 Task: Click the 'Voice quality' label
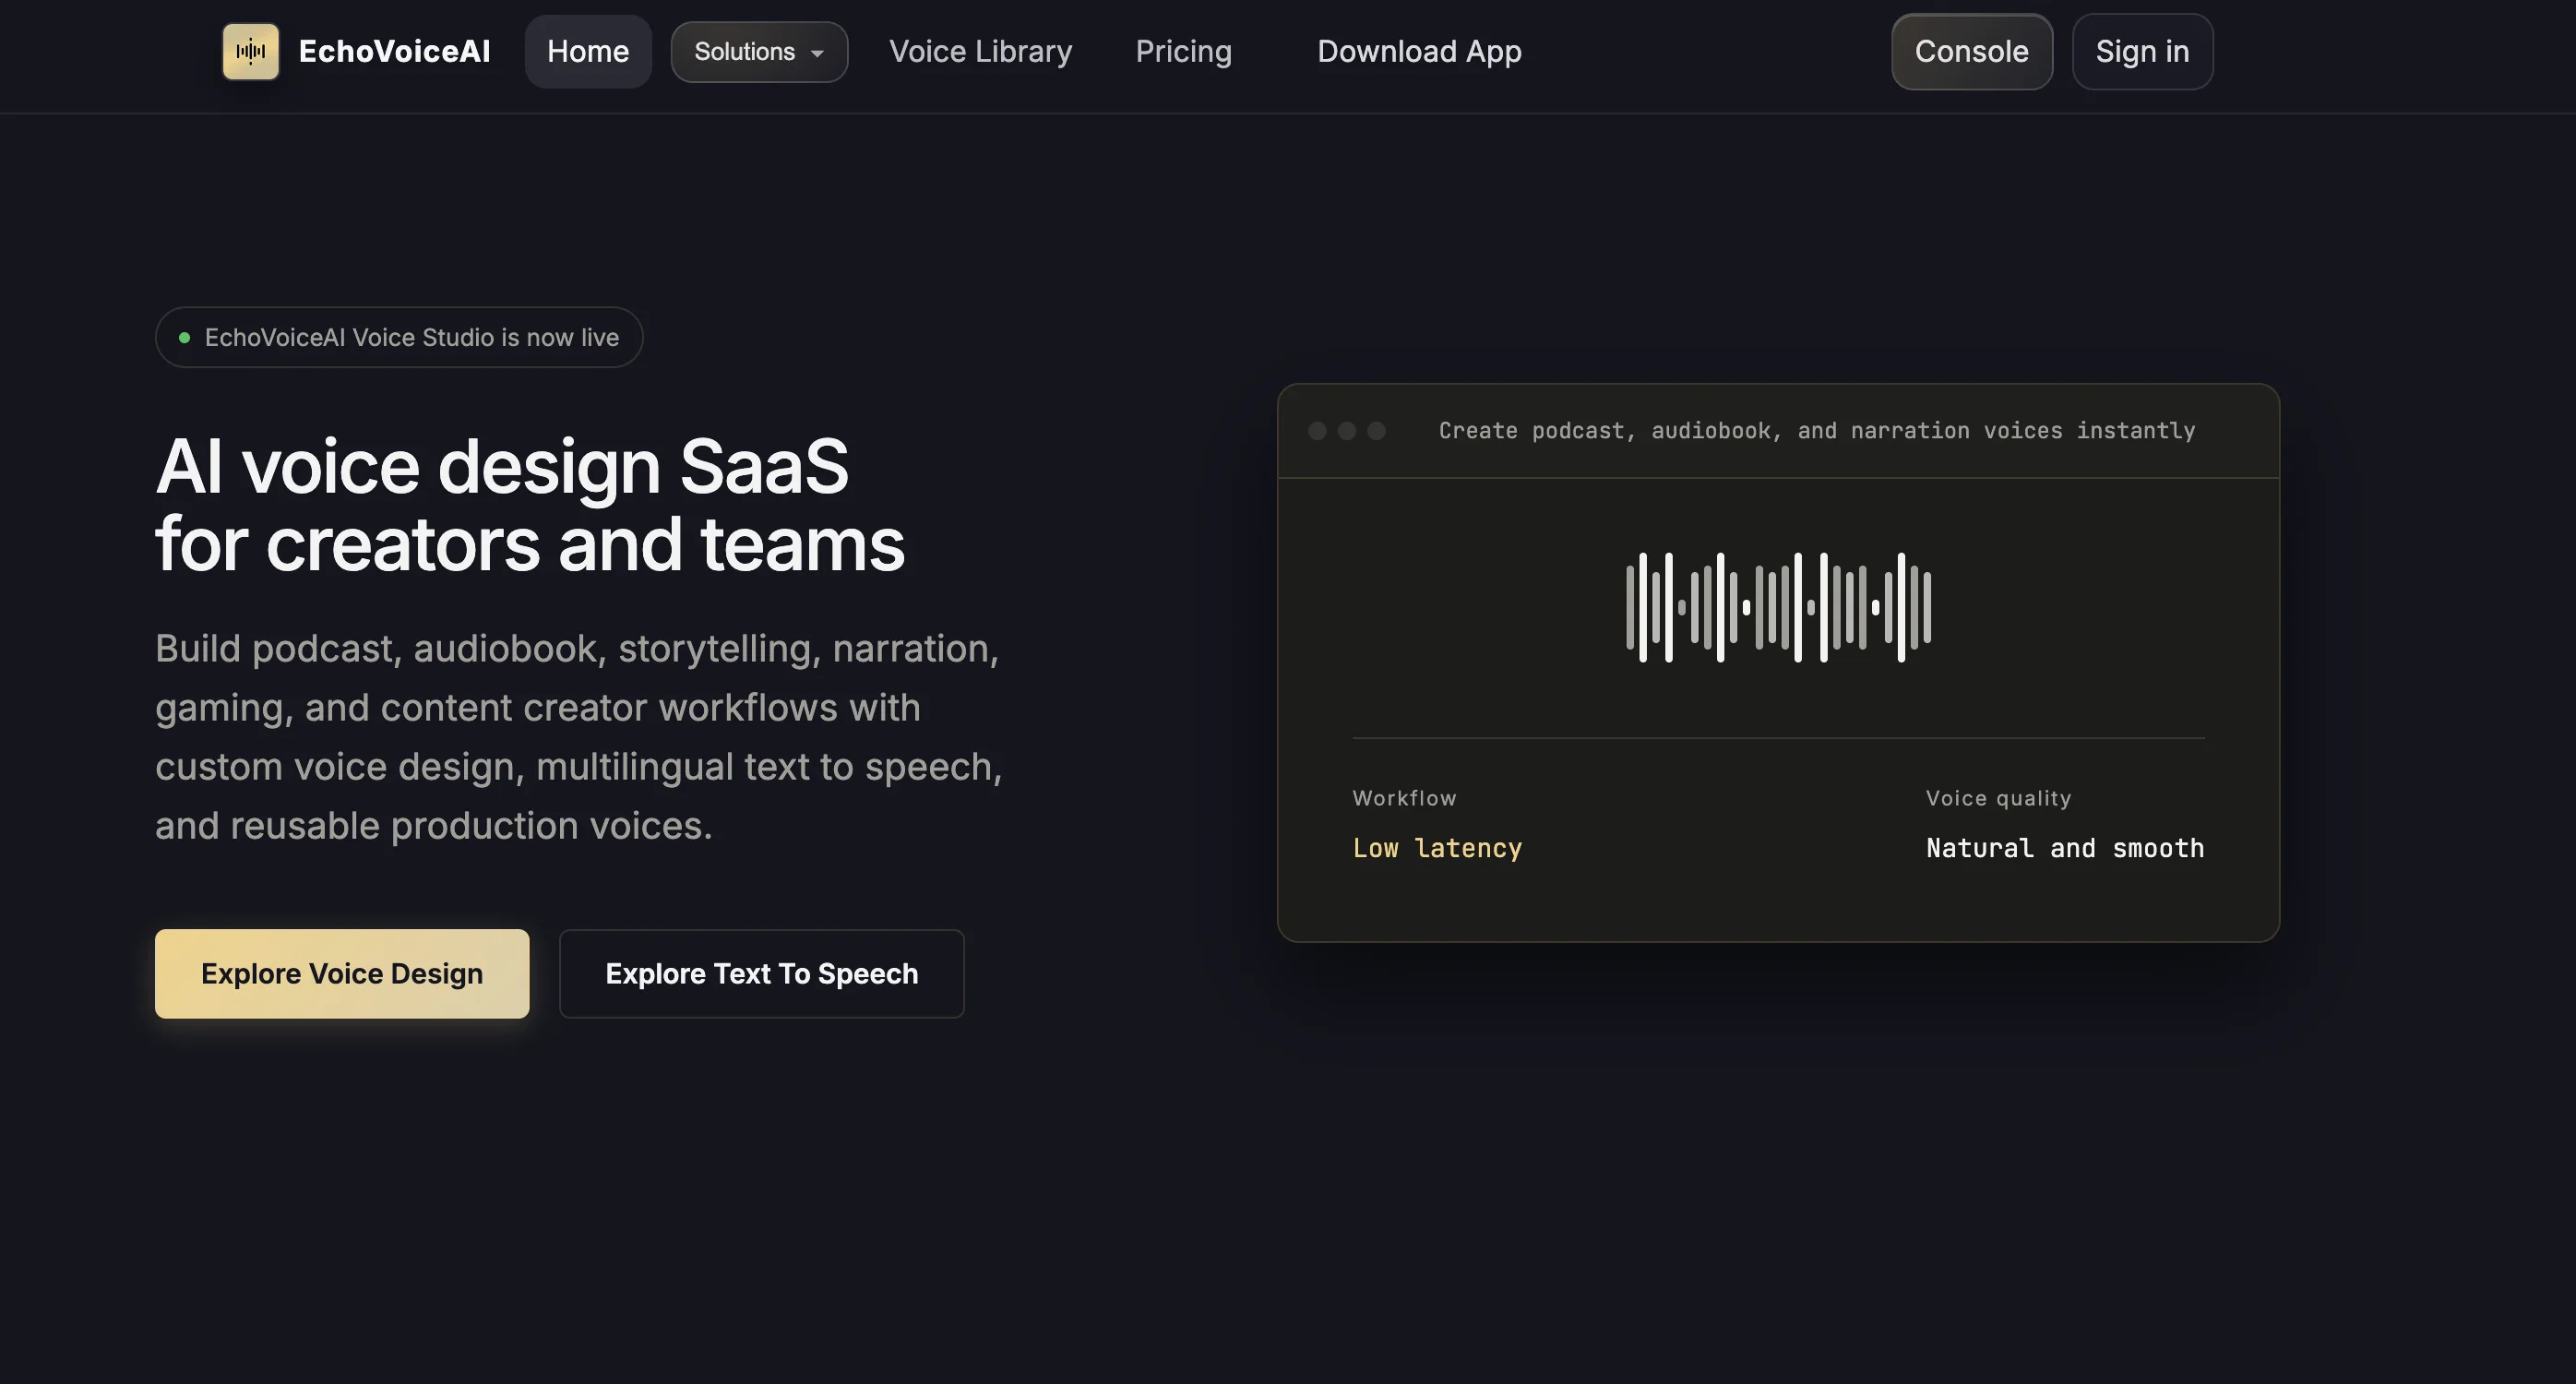[1998, 798]
